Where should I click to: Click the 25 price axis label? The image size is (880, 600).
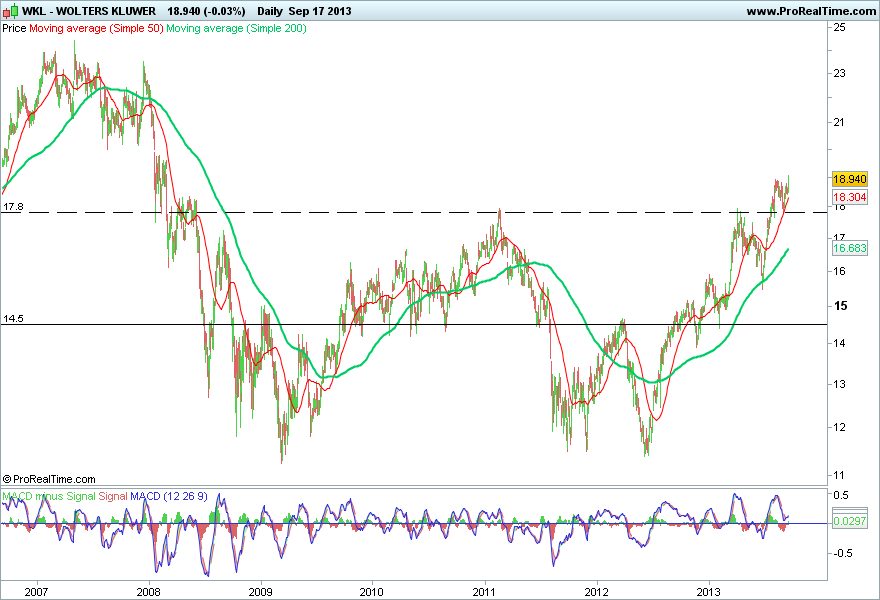click(840, 26)
